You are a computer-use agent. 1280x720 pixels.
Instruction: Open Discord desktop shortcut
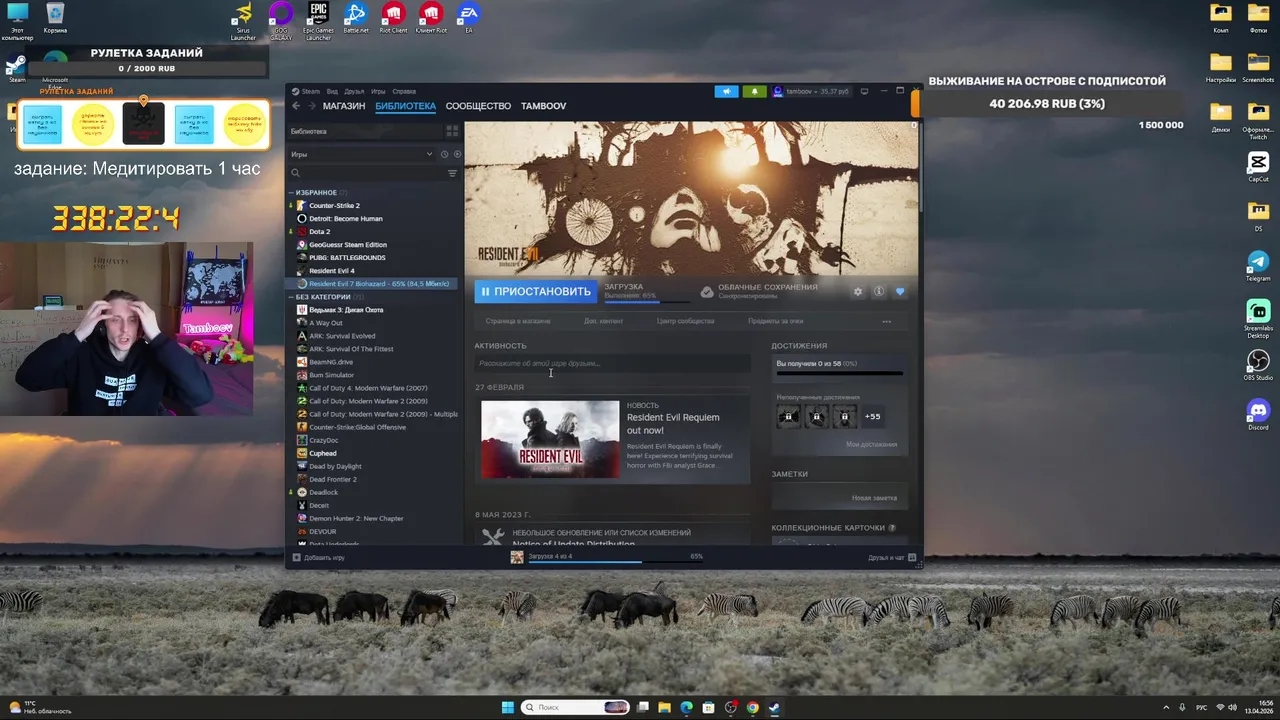point(1258,415)
